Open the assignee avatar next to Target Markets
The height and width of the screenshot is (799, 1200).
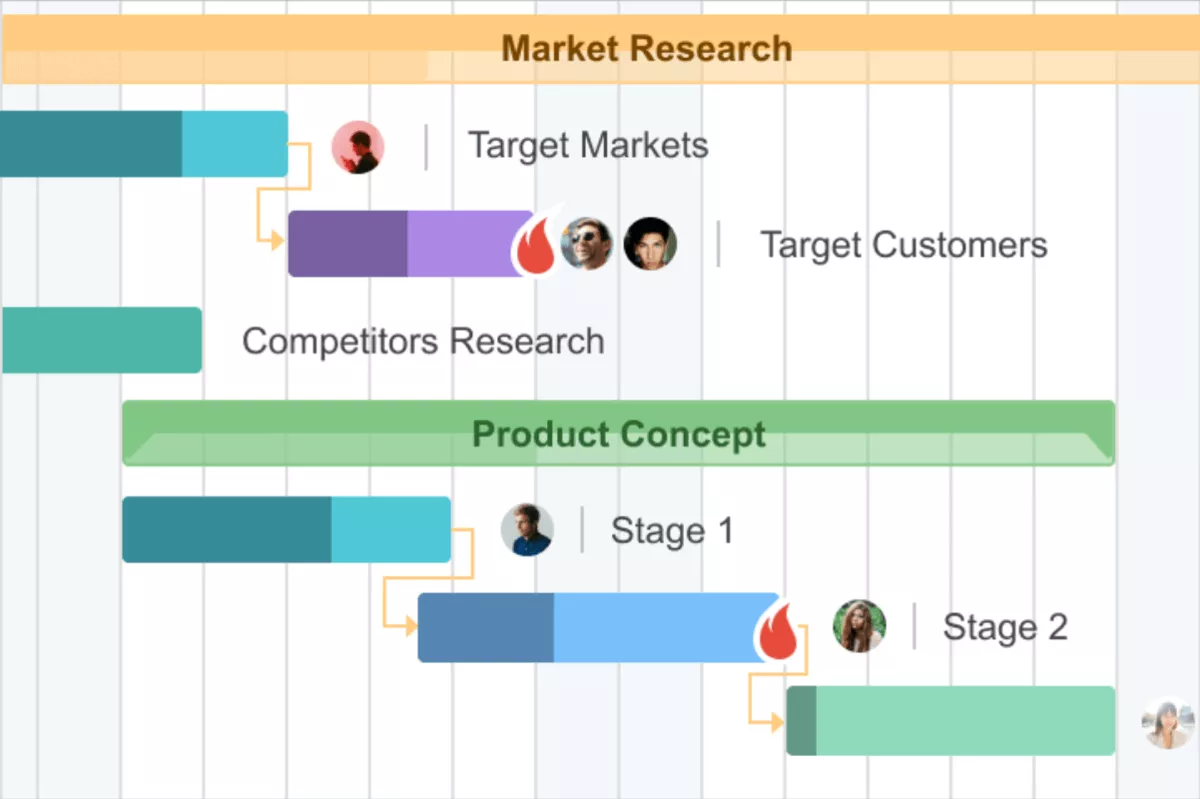tap(358, 146)
